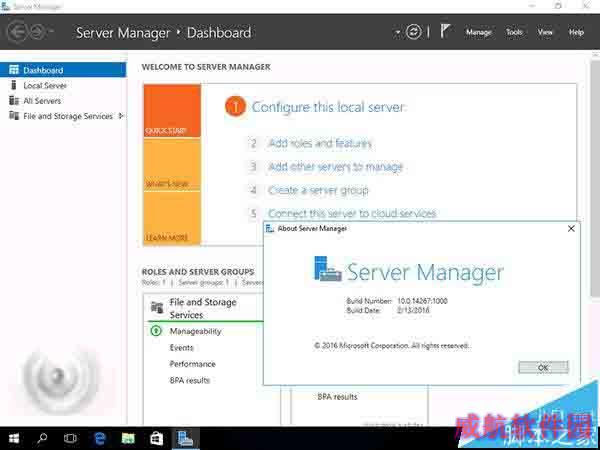Click the taskbar search icon
Screen dimensions: 600x450
[42, 438]
